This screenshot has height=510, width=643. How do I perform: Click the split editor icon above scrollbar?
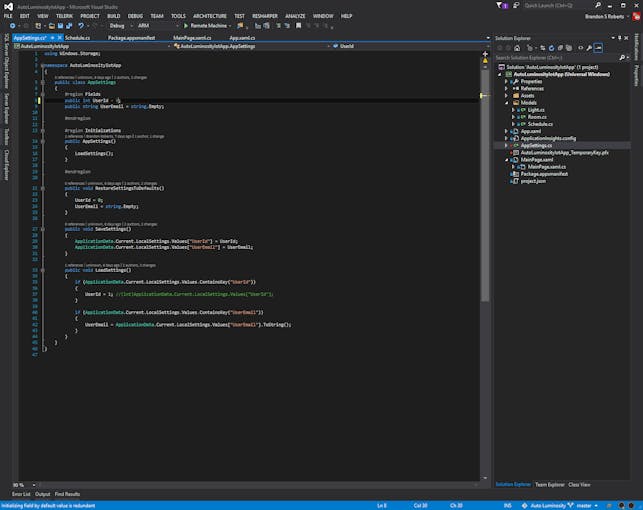pyautogui.click(x=486, y=54)
